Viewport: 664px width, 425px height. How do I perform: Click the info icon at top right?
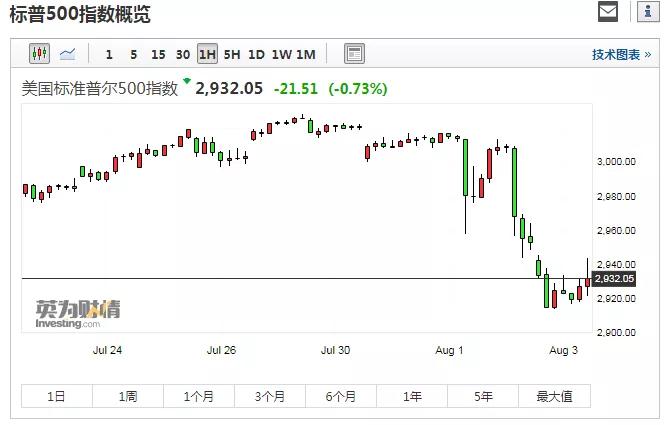pyautogui.click(x=642, y=12)
